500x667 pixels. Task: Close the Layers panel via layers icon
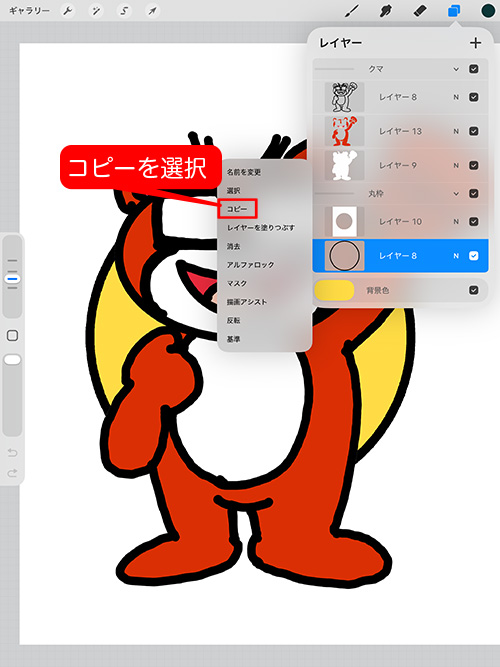[454, 11]
